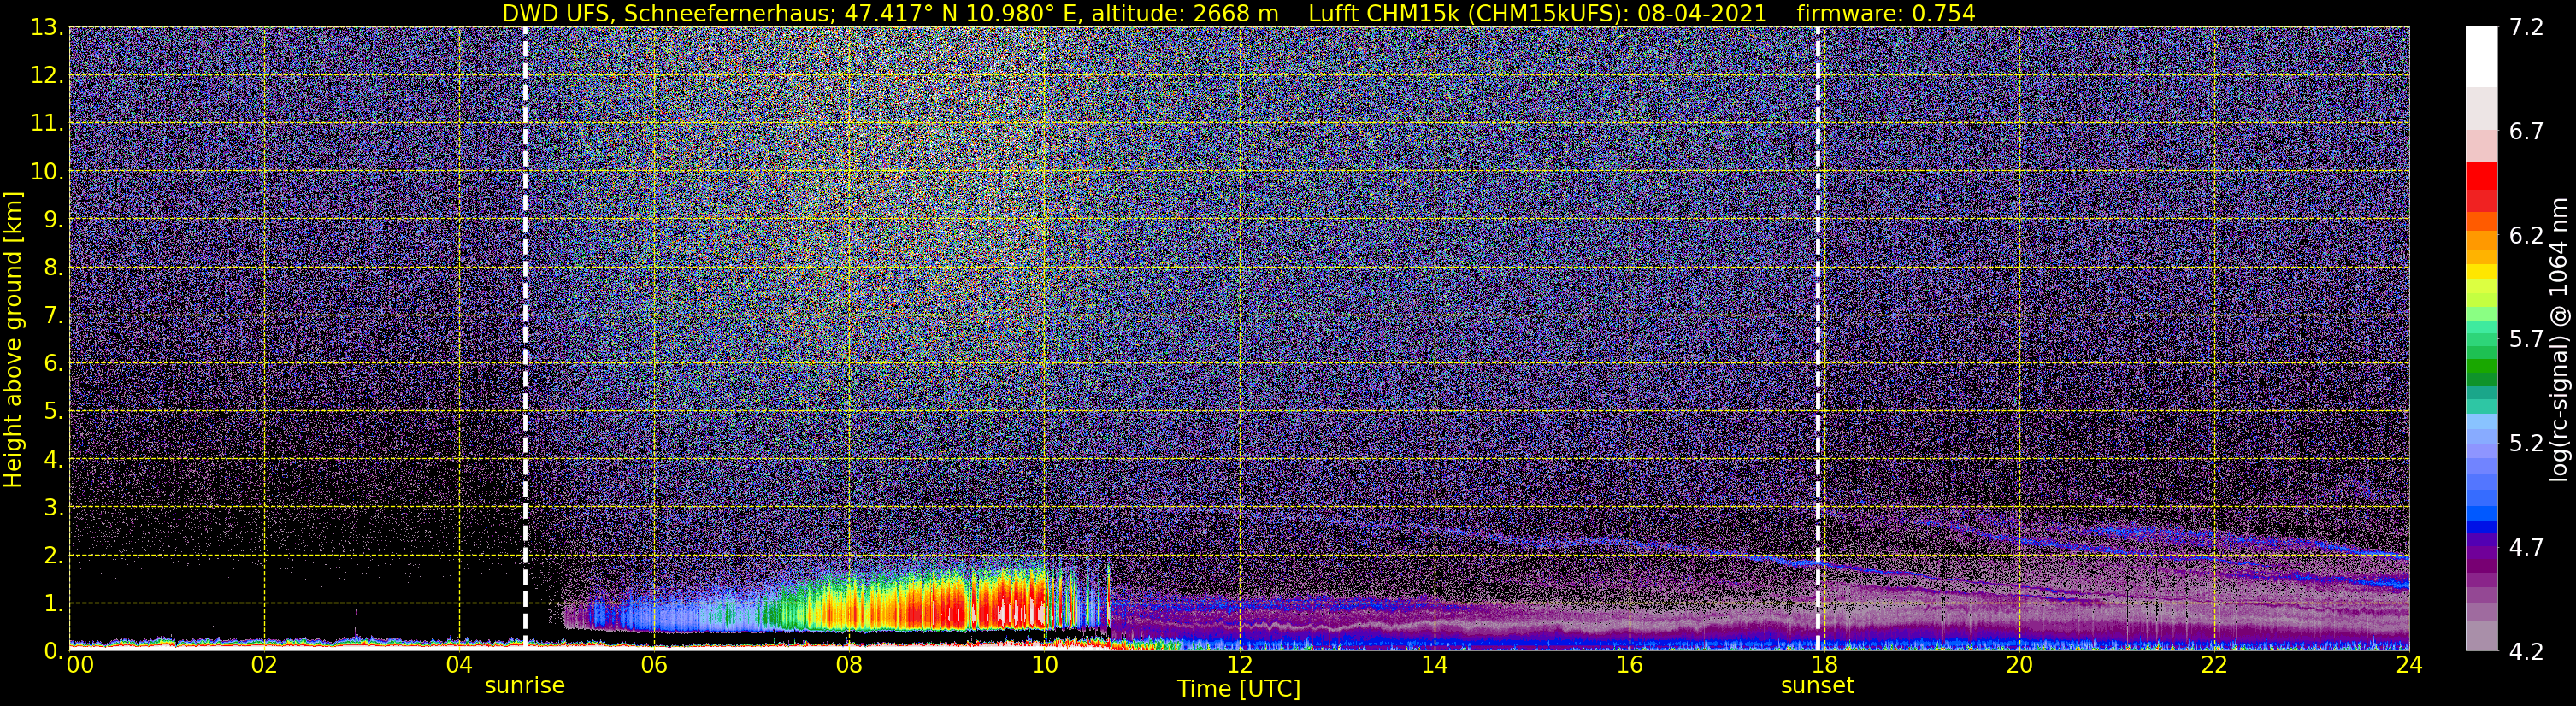Click time tick label '02'

[264, 665]
